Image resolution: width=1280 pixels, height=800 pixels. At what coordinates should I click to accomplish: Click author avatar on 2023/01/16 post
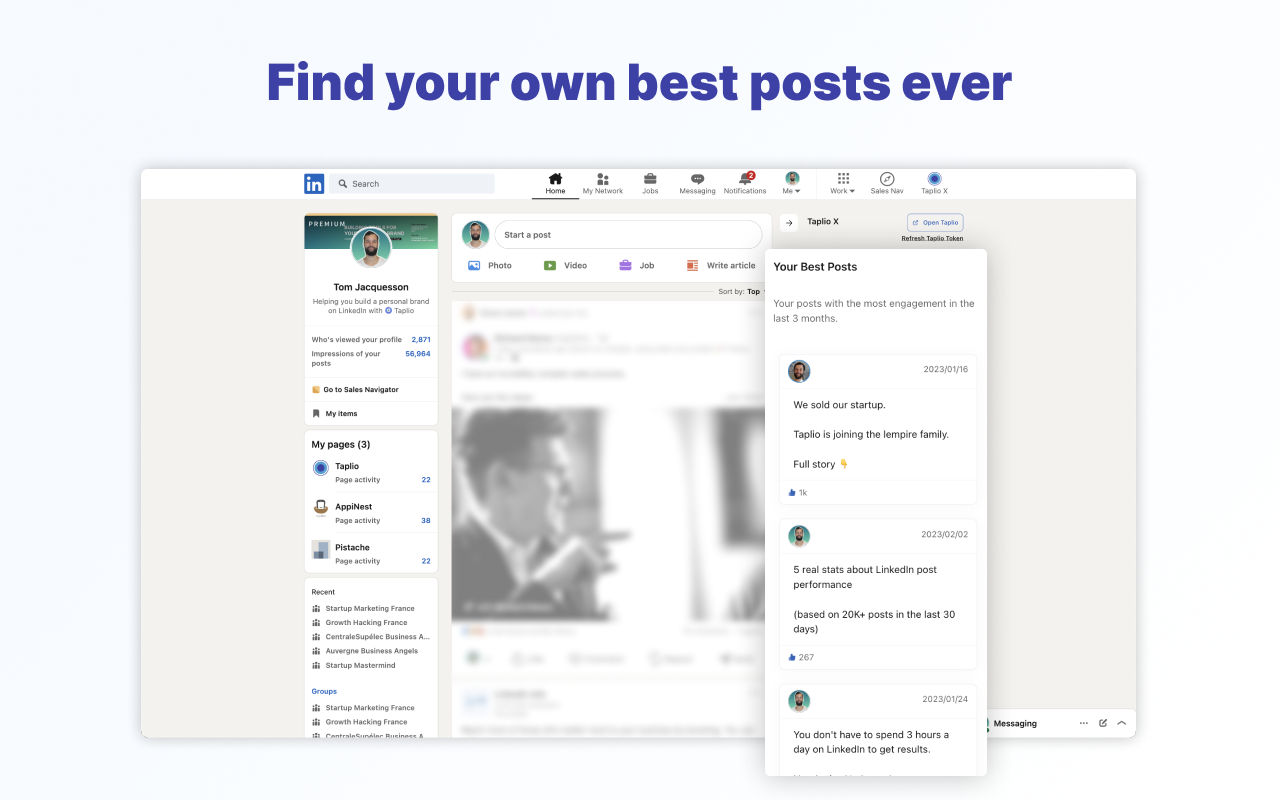point(799,371)
